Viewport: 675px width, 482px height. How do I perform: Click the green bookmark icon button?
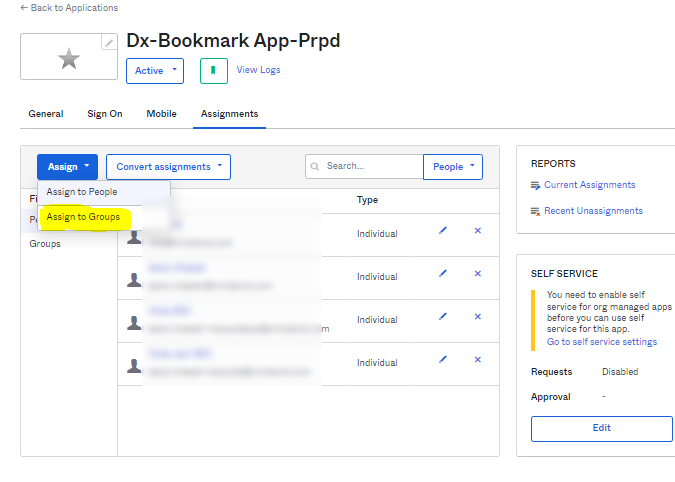(x=213, y=71)
